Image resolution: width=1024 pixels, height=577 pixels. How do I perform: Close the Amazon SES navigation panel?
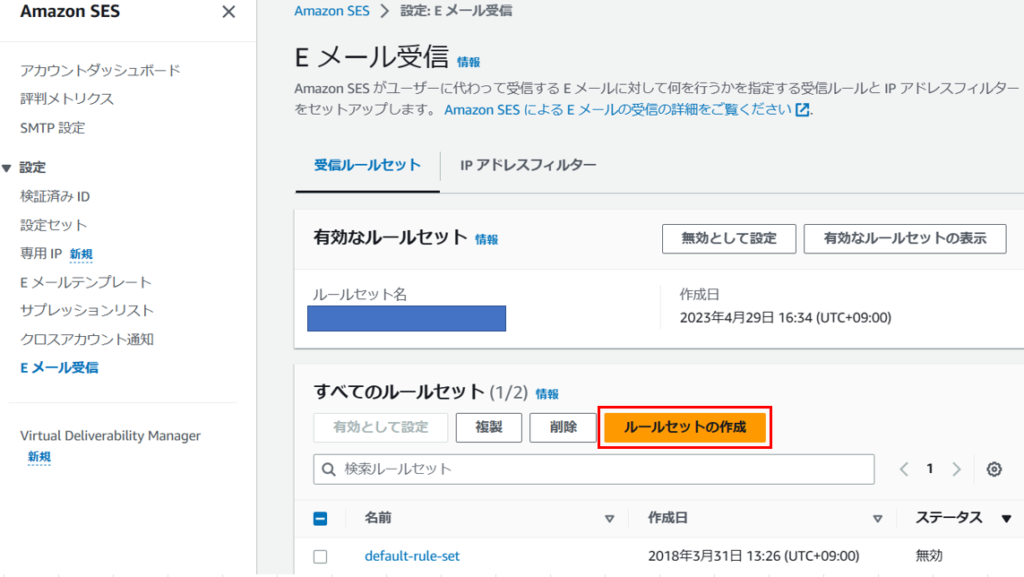click(229, 12)
